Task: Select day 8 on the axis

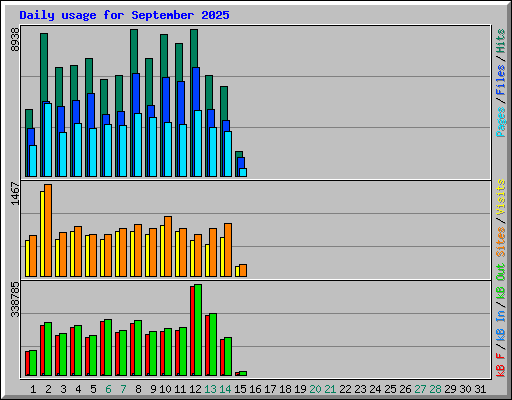Action: click(138, 389)
